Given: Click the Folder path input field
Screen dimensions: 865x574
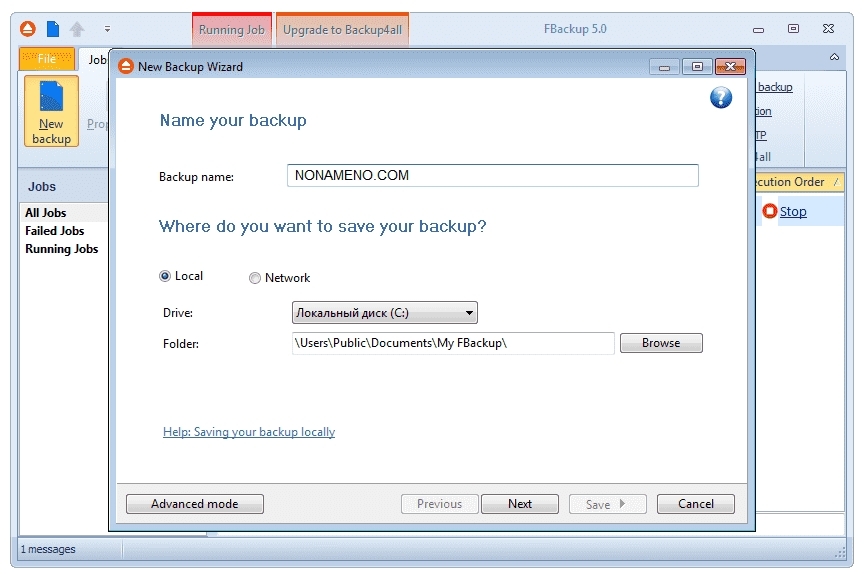Looking at the screenshot, I should [453, 343].
